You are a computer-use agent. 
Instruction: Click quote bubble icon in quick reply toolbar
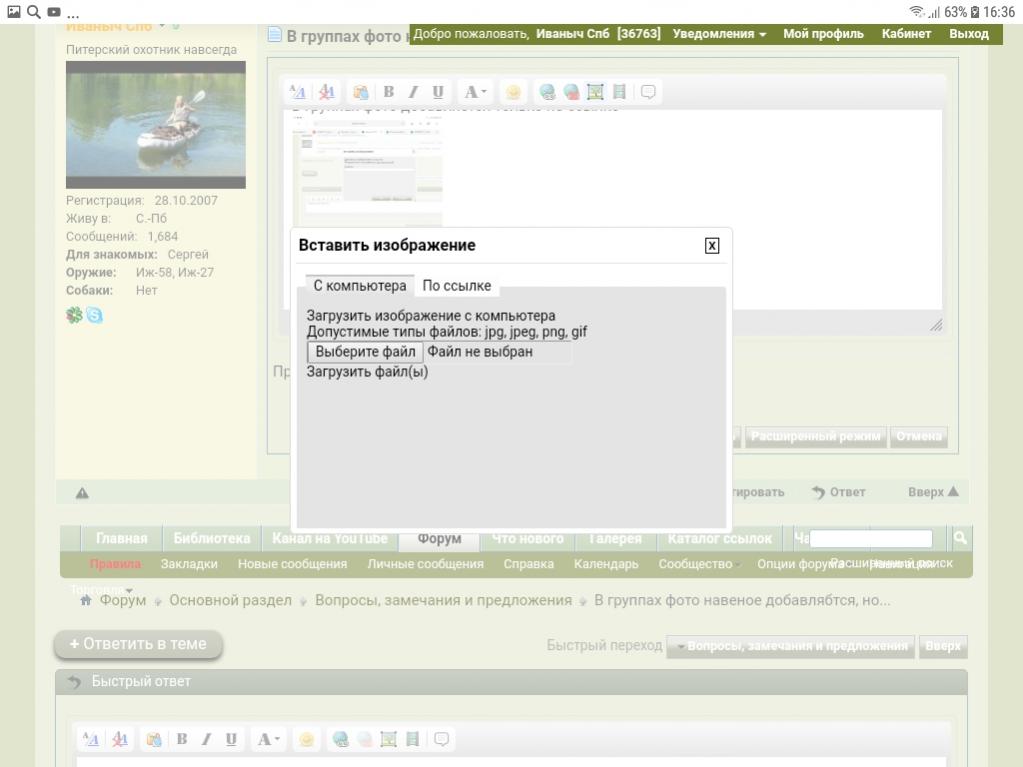tap(441, 740)
